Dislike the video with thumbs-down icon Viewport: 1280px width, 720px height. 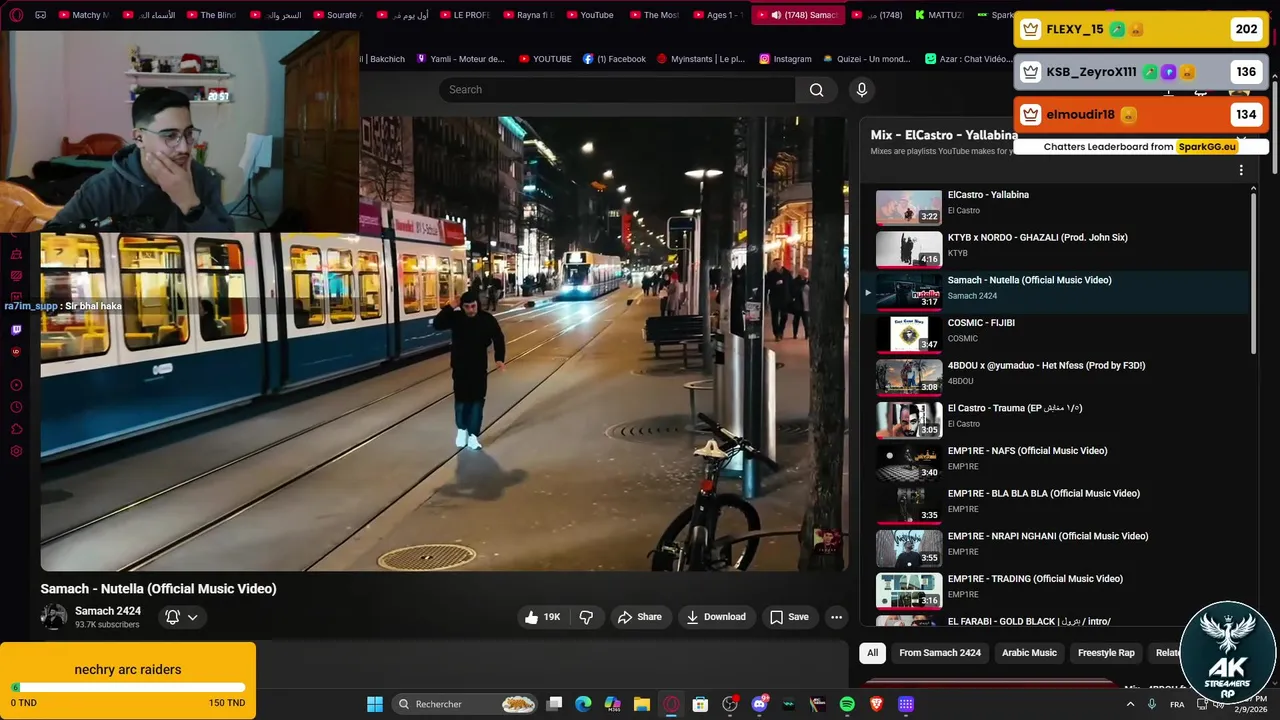tap(586, 617)
